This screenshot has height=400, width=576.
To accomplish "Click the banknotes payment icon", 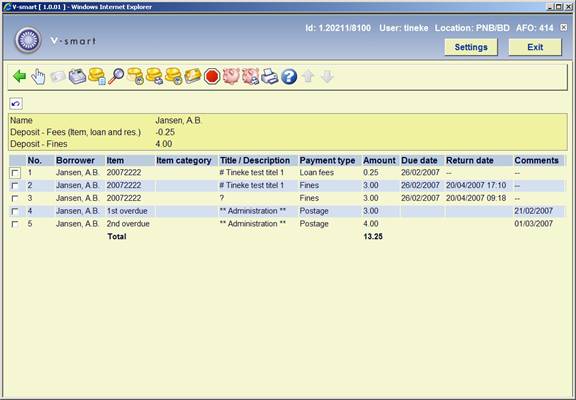I will (x=192, y=76).
